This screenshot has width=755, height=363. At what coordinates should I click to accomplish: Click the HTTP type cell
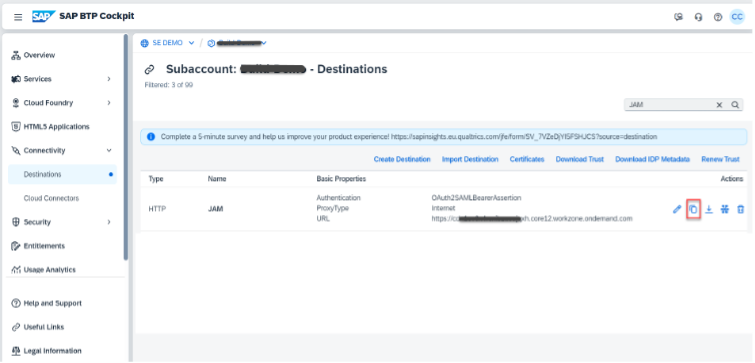[x=156, y=209]
